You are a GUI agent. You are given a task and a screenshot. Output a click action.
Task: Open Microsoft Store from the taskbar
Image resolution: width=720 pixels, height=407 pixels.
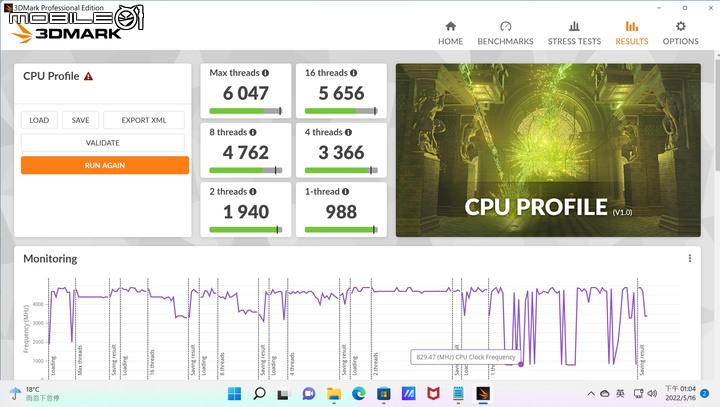click(x=383, y=394)
